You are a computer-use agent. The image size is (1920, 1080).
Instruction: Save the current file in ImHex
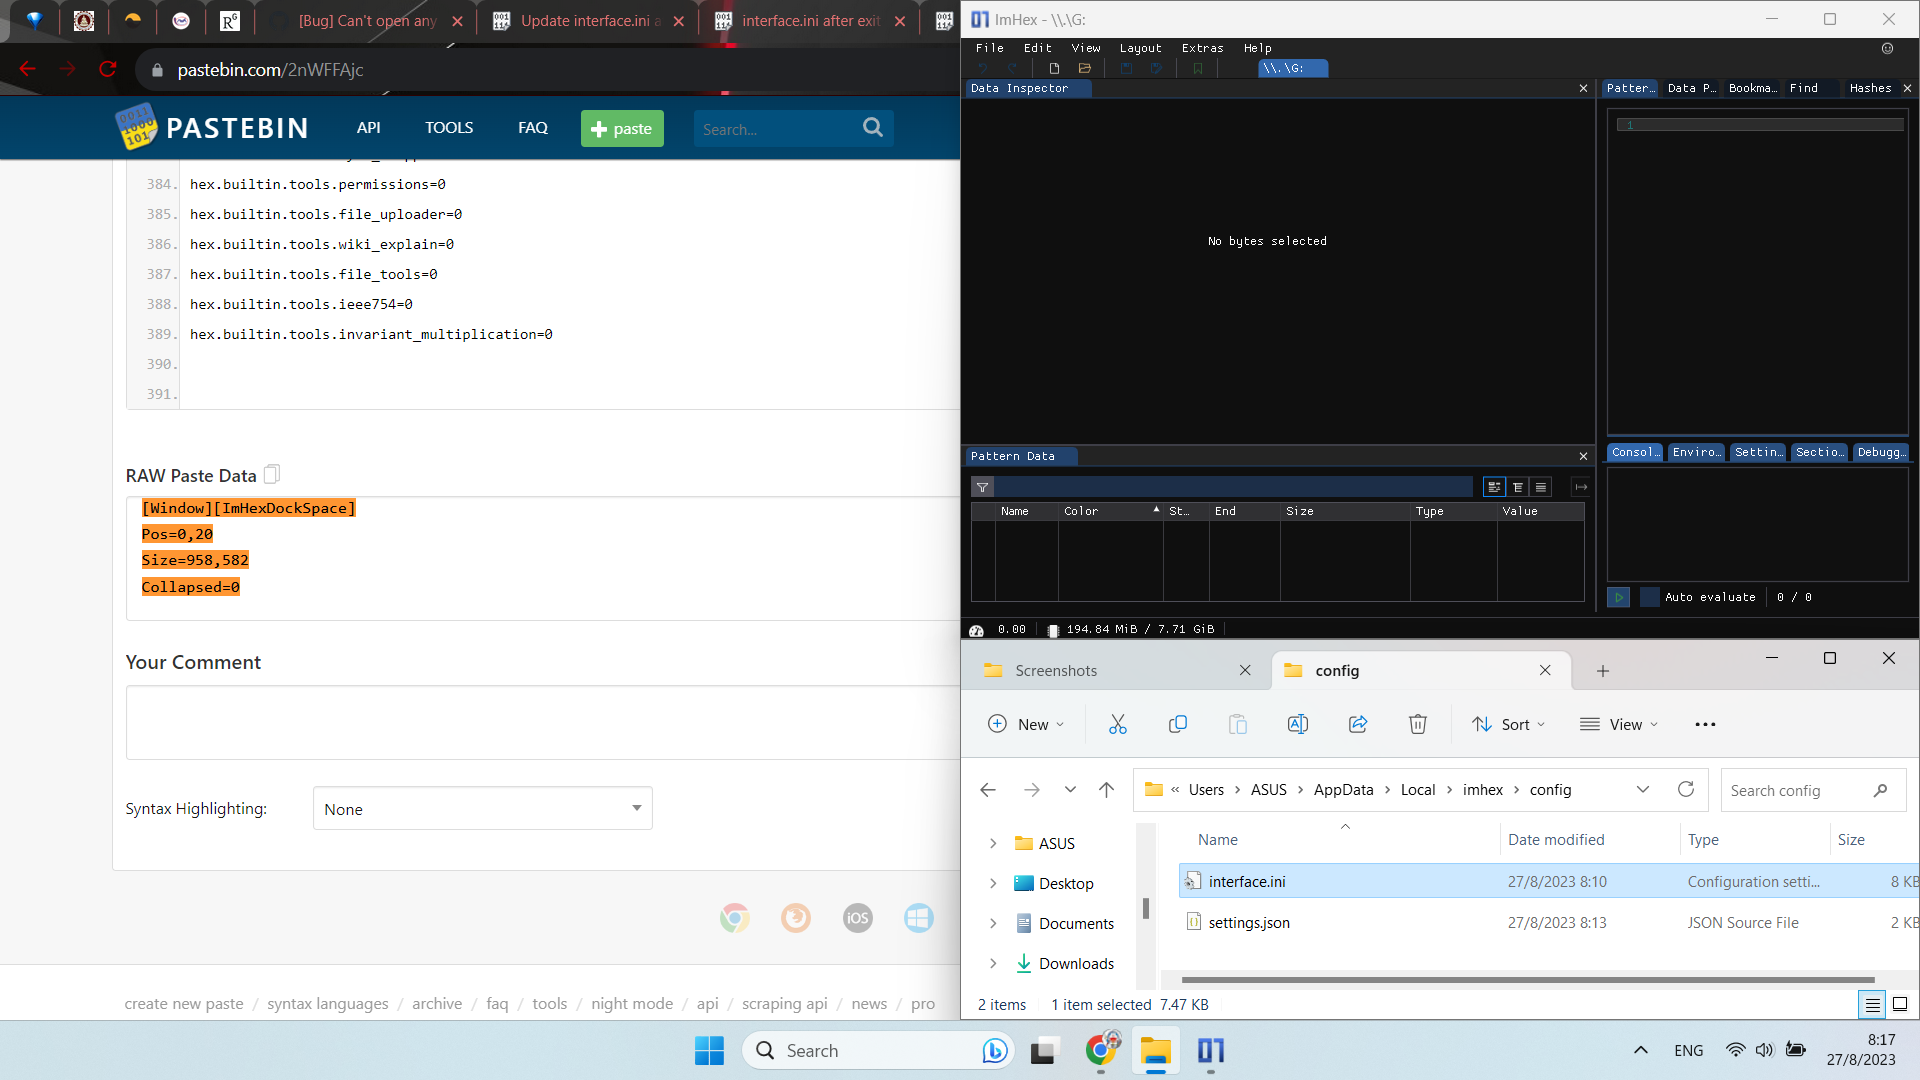pos(1127,69)
